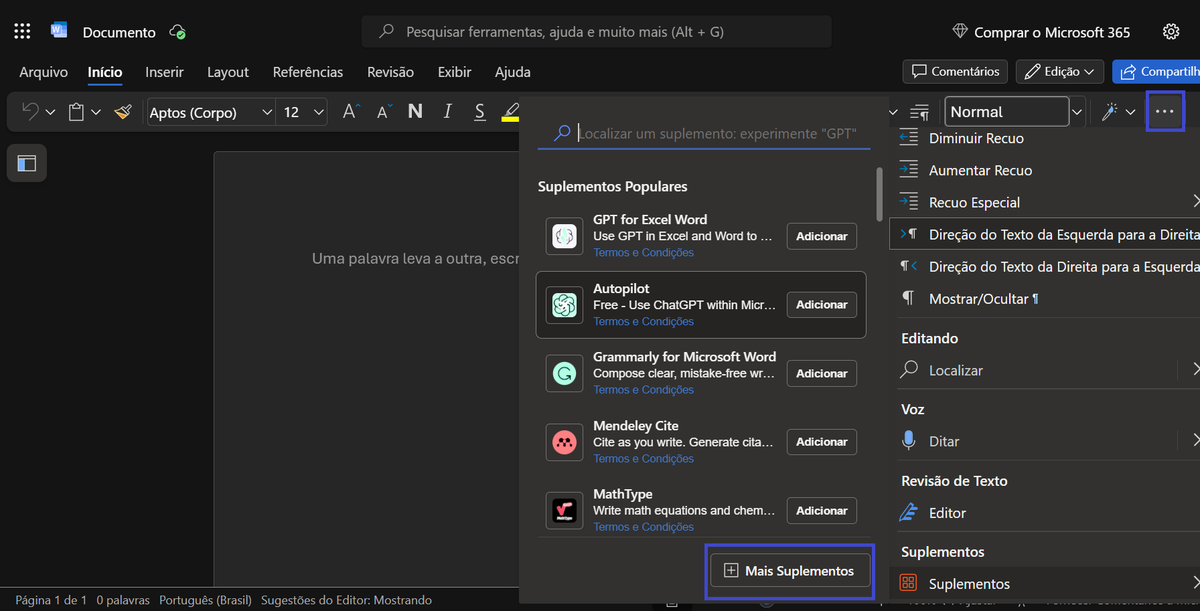The height and width of the screenshot is (611, 1200).
Task: Click Mais Suplementos button
Action: [x=789, y=570]
